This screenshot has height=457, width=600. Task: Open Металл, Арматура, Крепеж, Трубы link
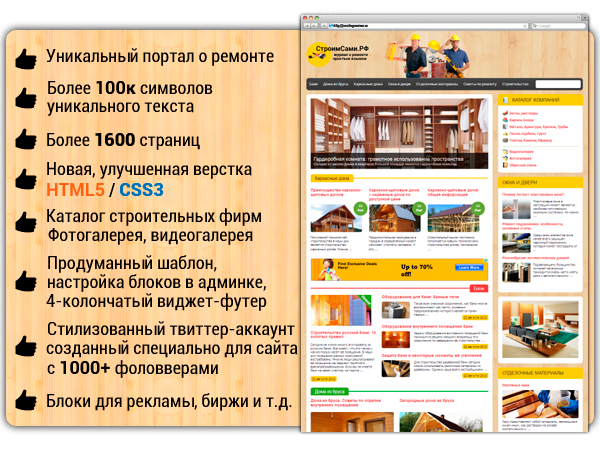tap(539, 127)
